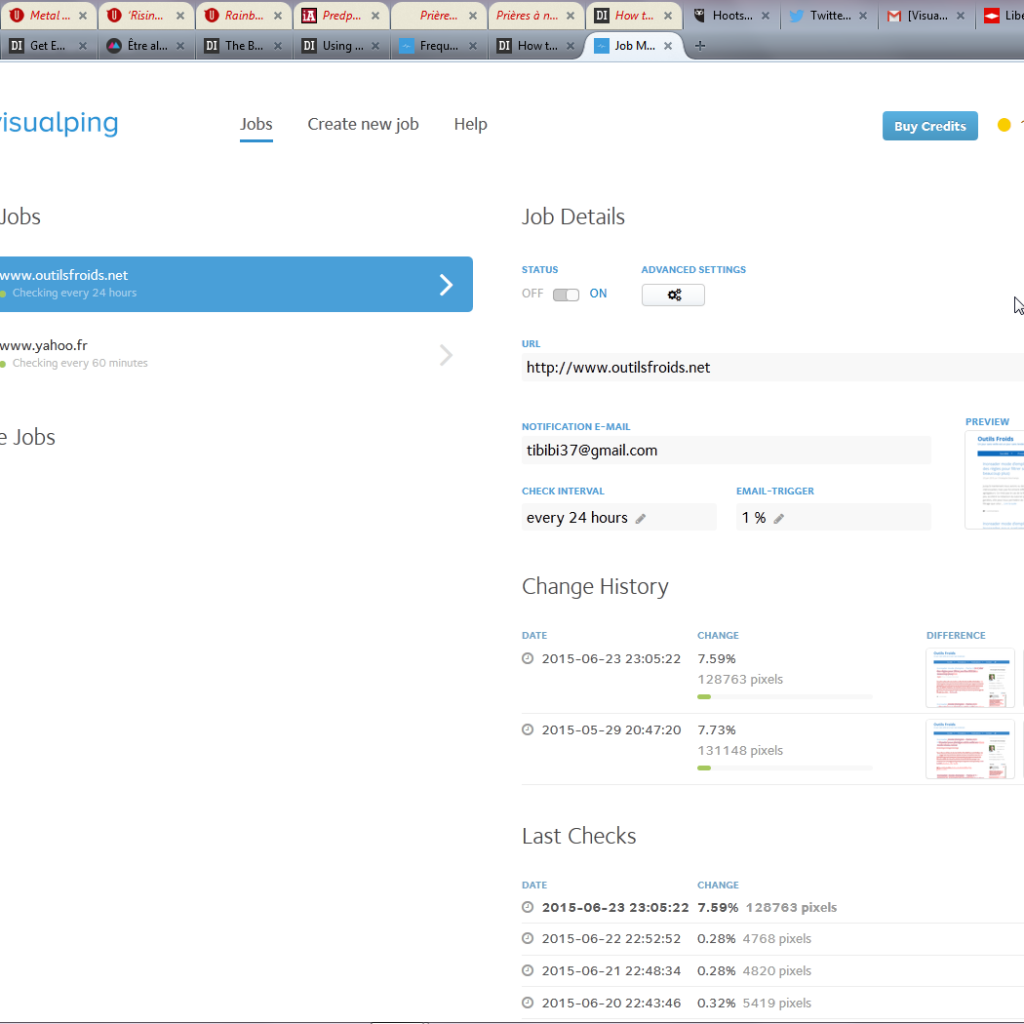Switch to the Prière... browser tab
Screen dimensions: 1024x1024
coord(439,16)
